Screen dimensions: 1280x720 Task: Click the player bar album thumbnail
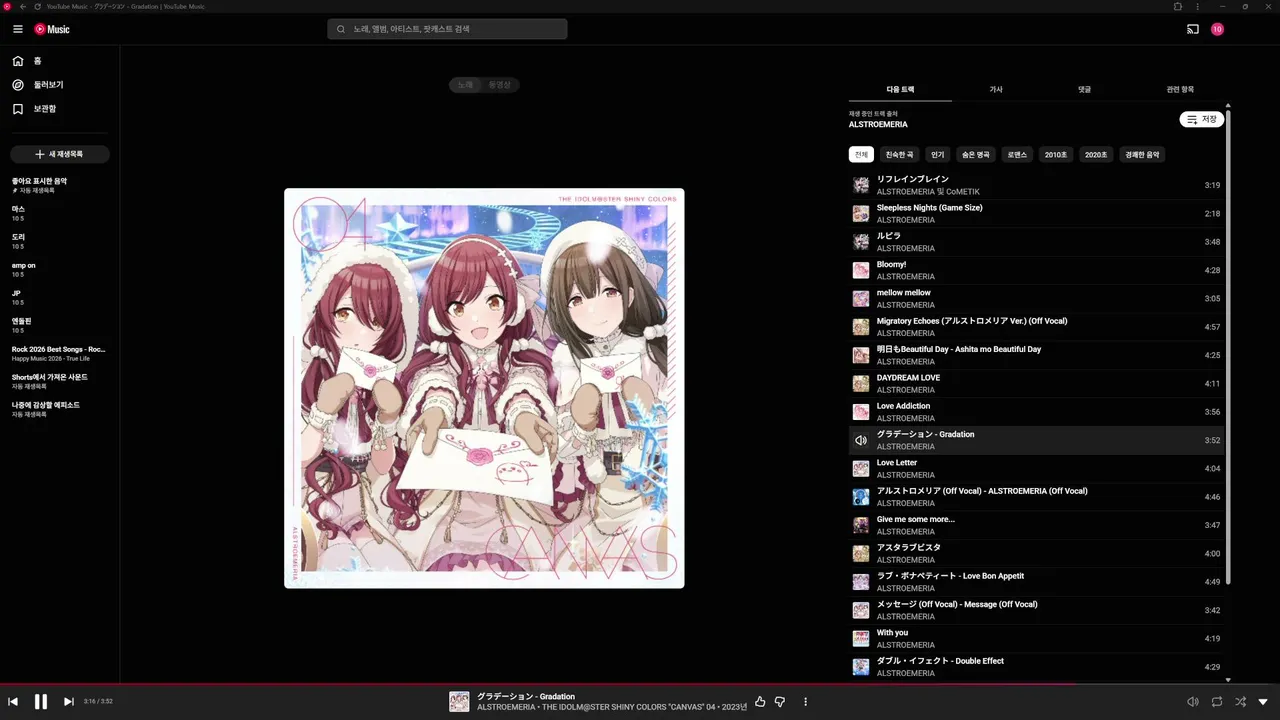coord(459,702)
